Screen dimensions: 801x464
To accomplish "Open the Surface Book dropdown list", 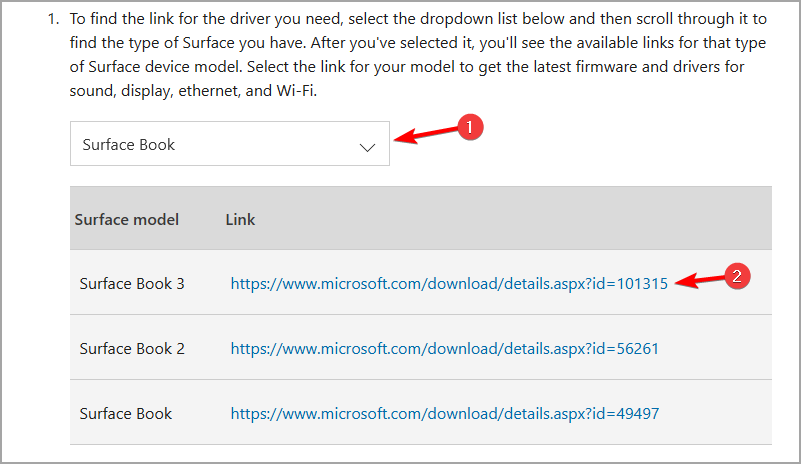I will 229,144.
